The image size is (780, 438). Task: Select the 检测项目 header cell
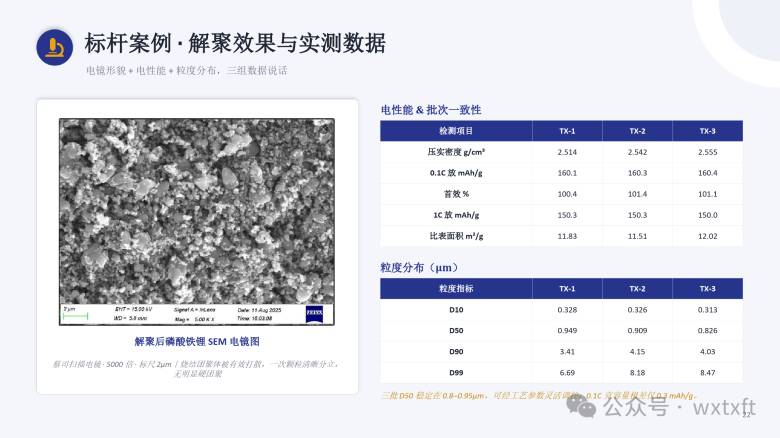[x=456, y=131]
